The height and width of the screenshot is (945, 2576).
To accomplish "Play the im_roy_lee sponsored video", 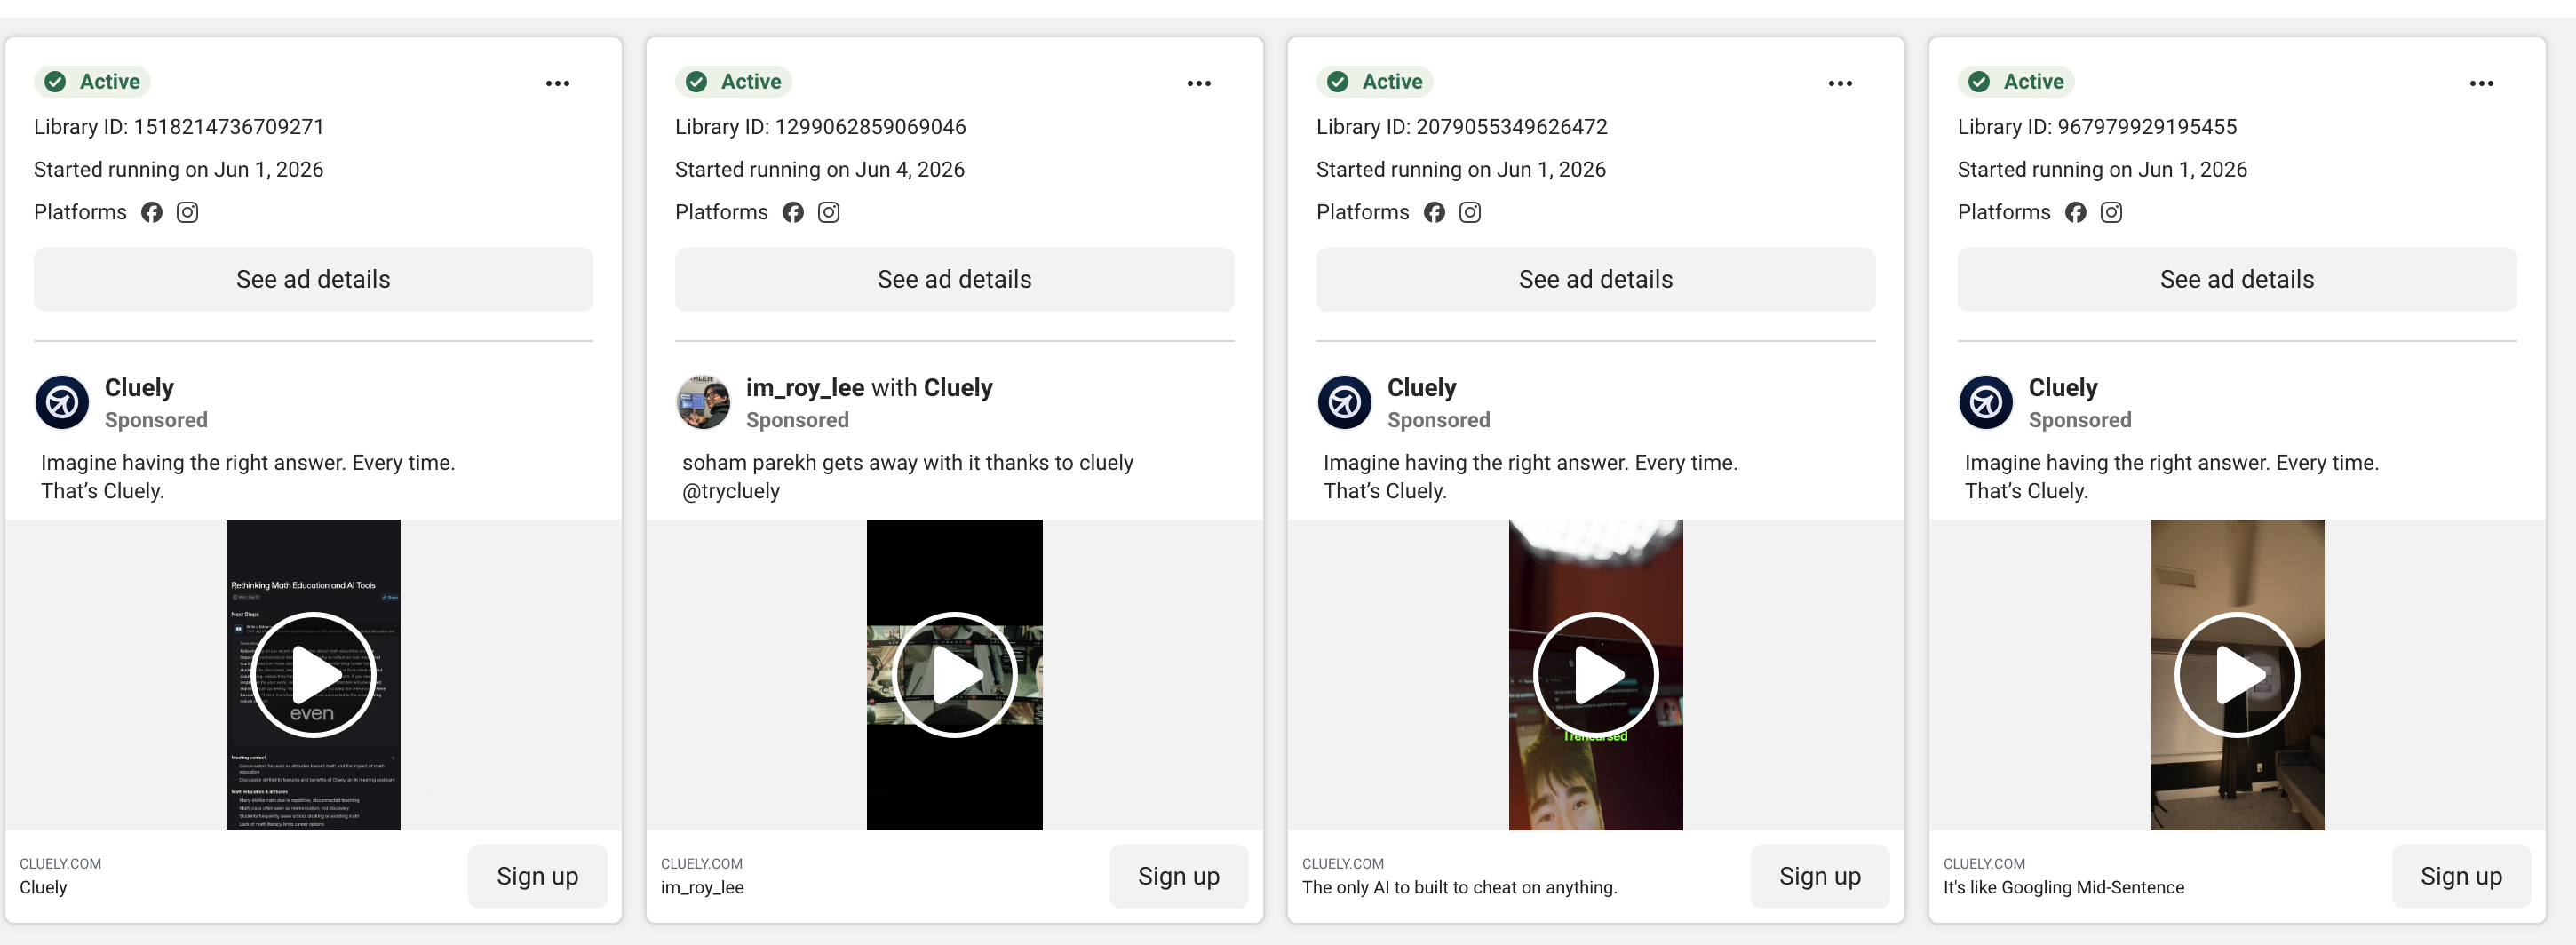I will [954, 675].
